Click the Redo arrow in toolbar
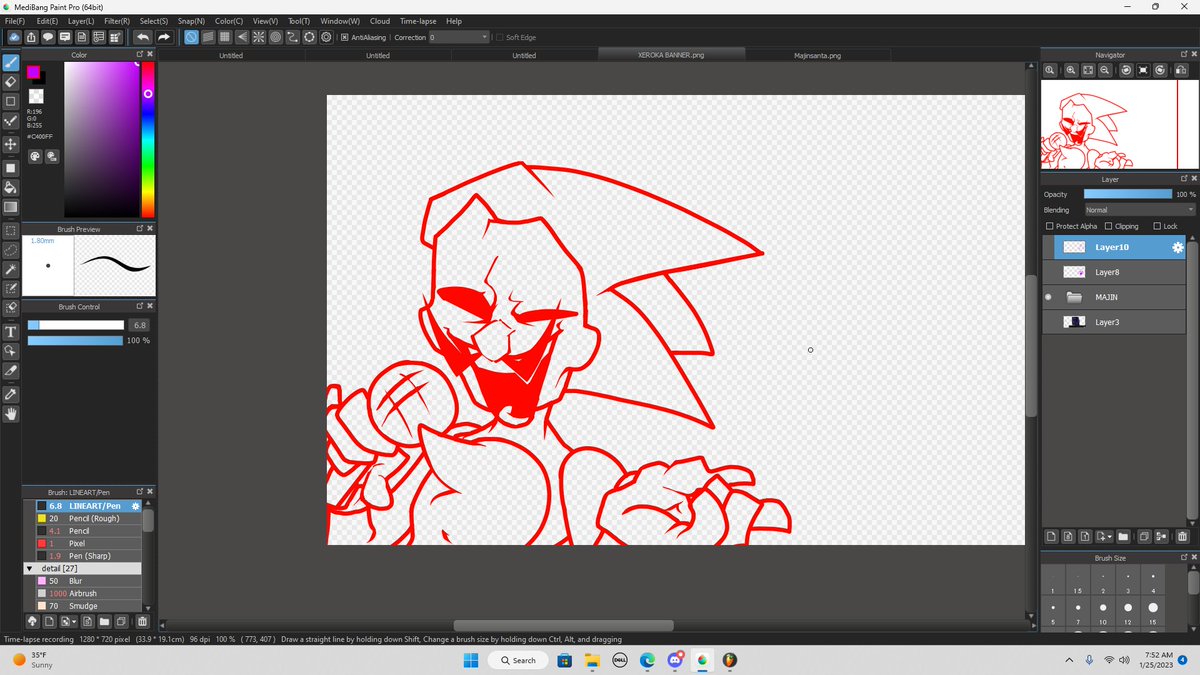 point(164,37)
